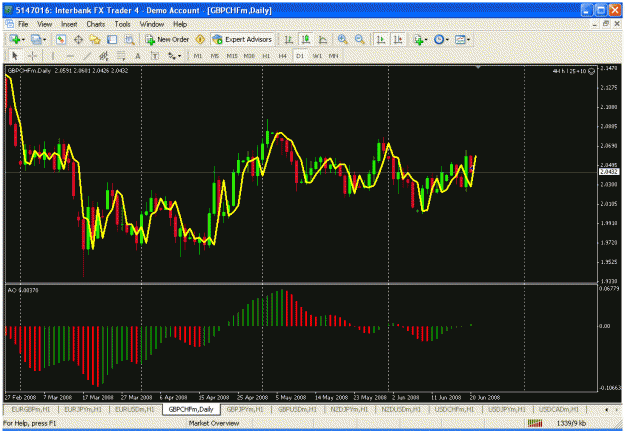Screen dimensions: 625x431
Task: Switch to the GBPUSDm,H1 chart tab
Action: coord(297,409)
